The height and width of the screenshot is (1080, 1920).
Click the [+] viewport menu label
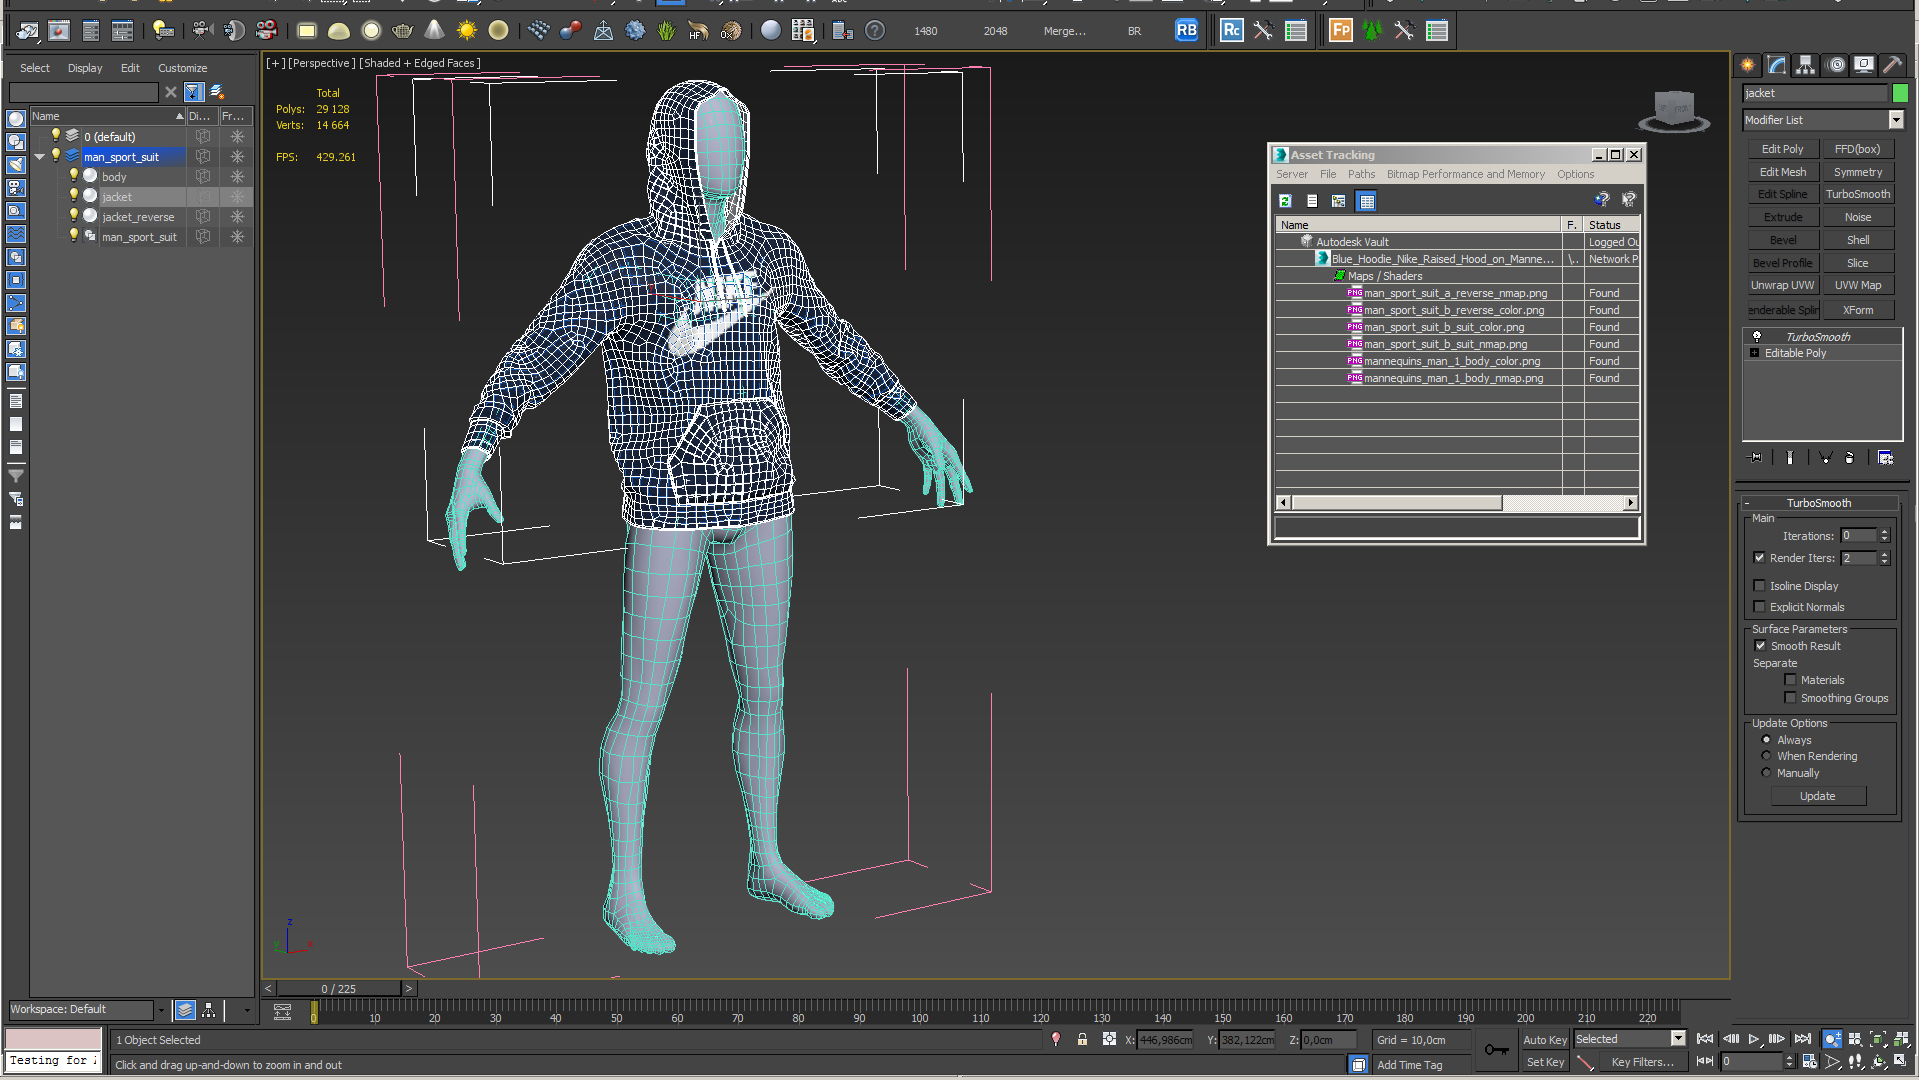coord(275,63)
